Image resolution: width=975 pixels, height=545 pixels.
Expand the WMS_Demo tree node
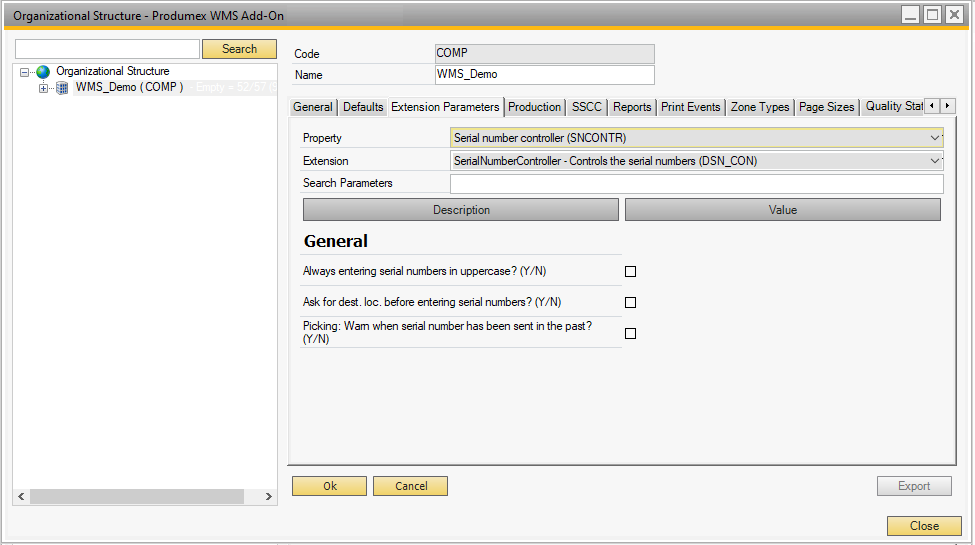[x=43, y=88]
